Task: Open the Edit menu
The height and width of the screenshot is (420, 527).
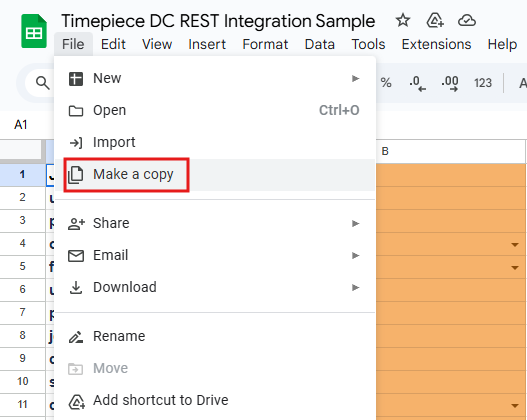Action: [x=113, y=44]
